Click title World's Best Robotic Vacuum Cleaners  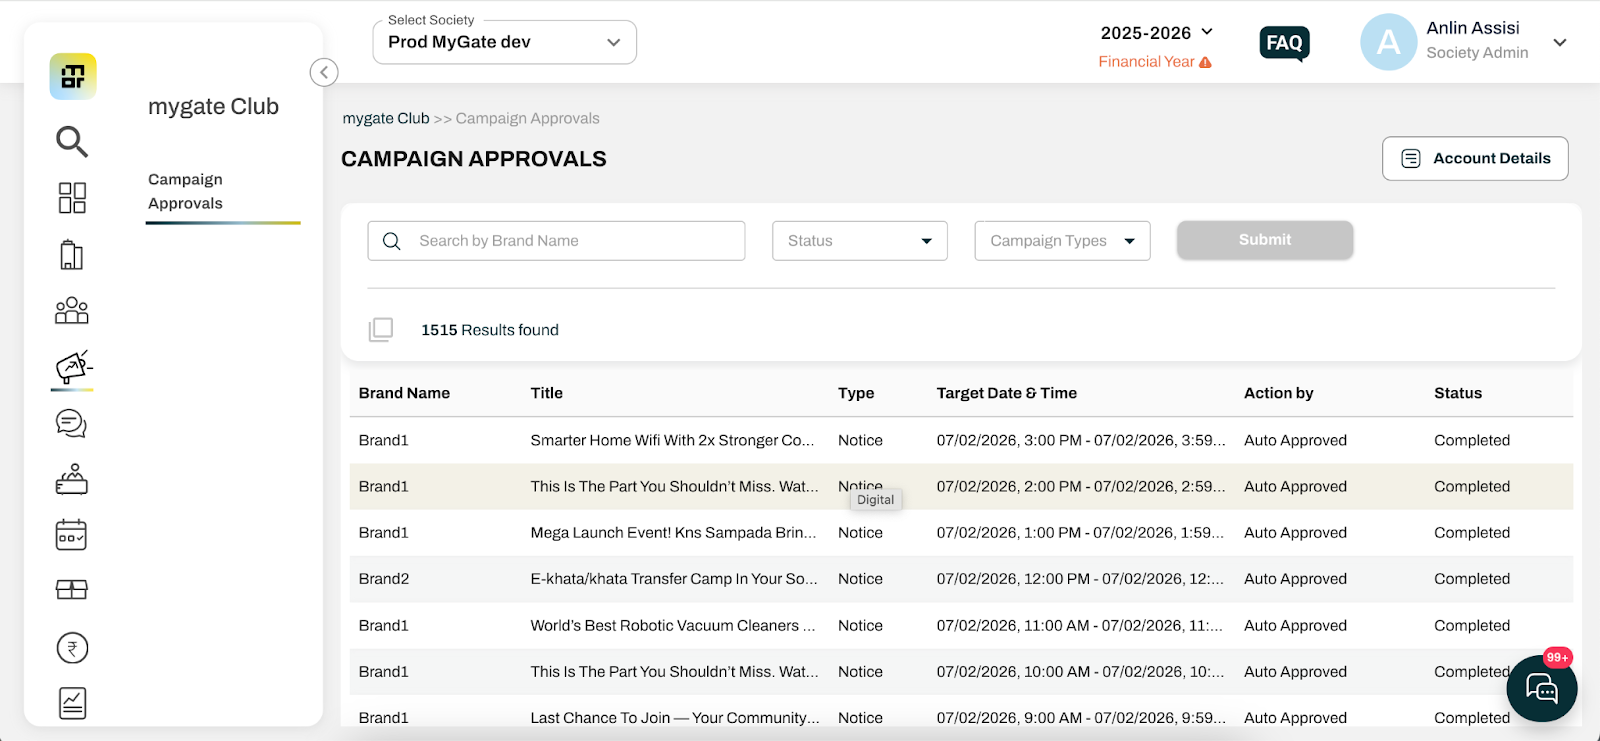[x=673, y=626]
